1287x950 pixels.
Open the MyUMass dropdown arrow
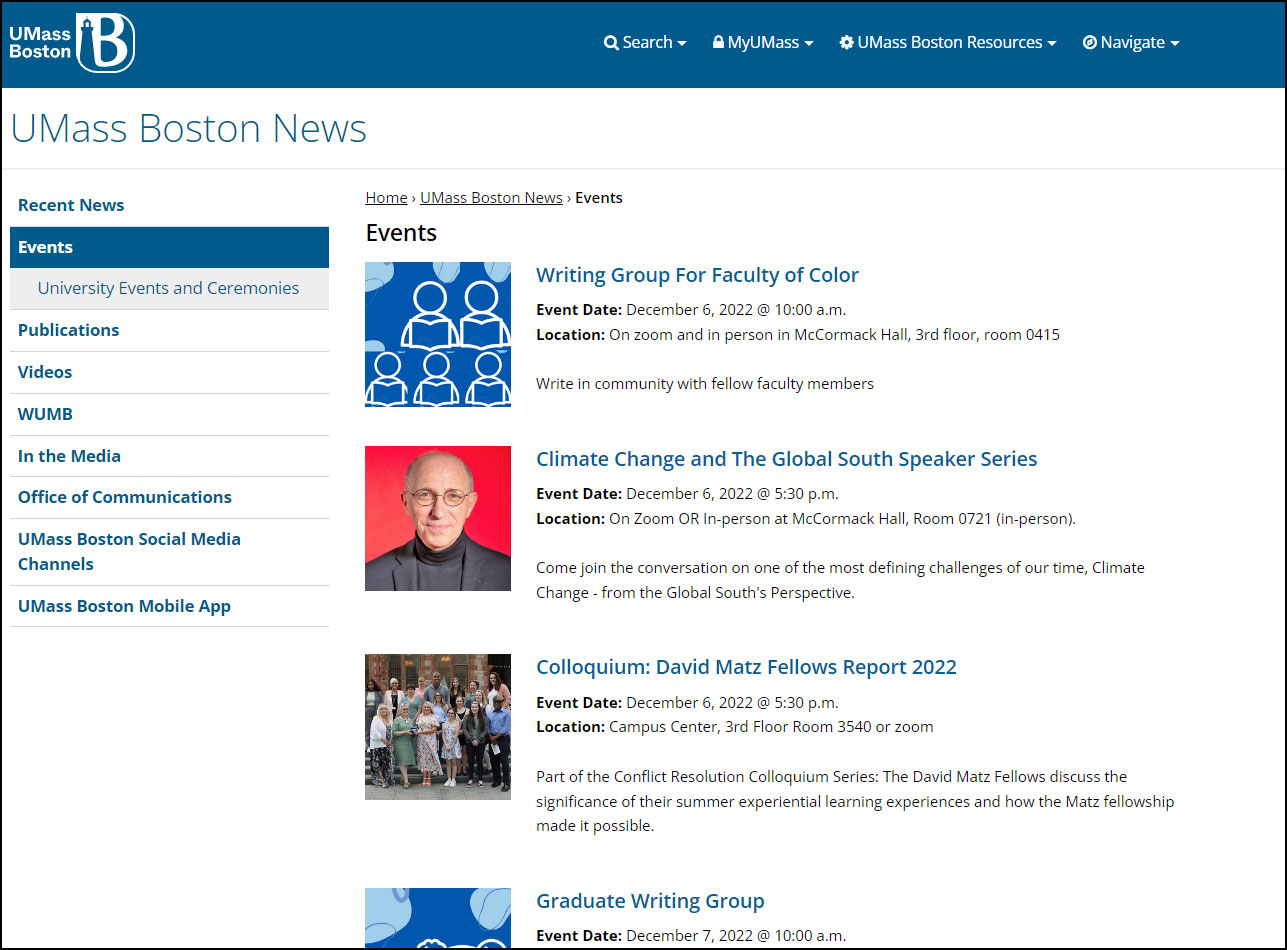(809, 44)
